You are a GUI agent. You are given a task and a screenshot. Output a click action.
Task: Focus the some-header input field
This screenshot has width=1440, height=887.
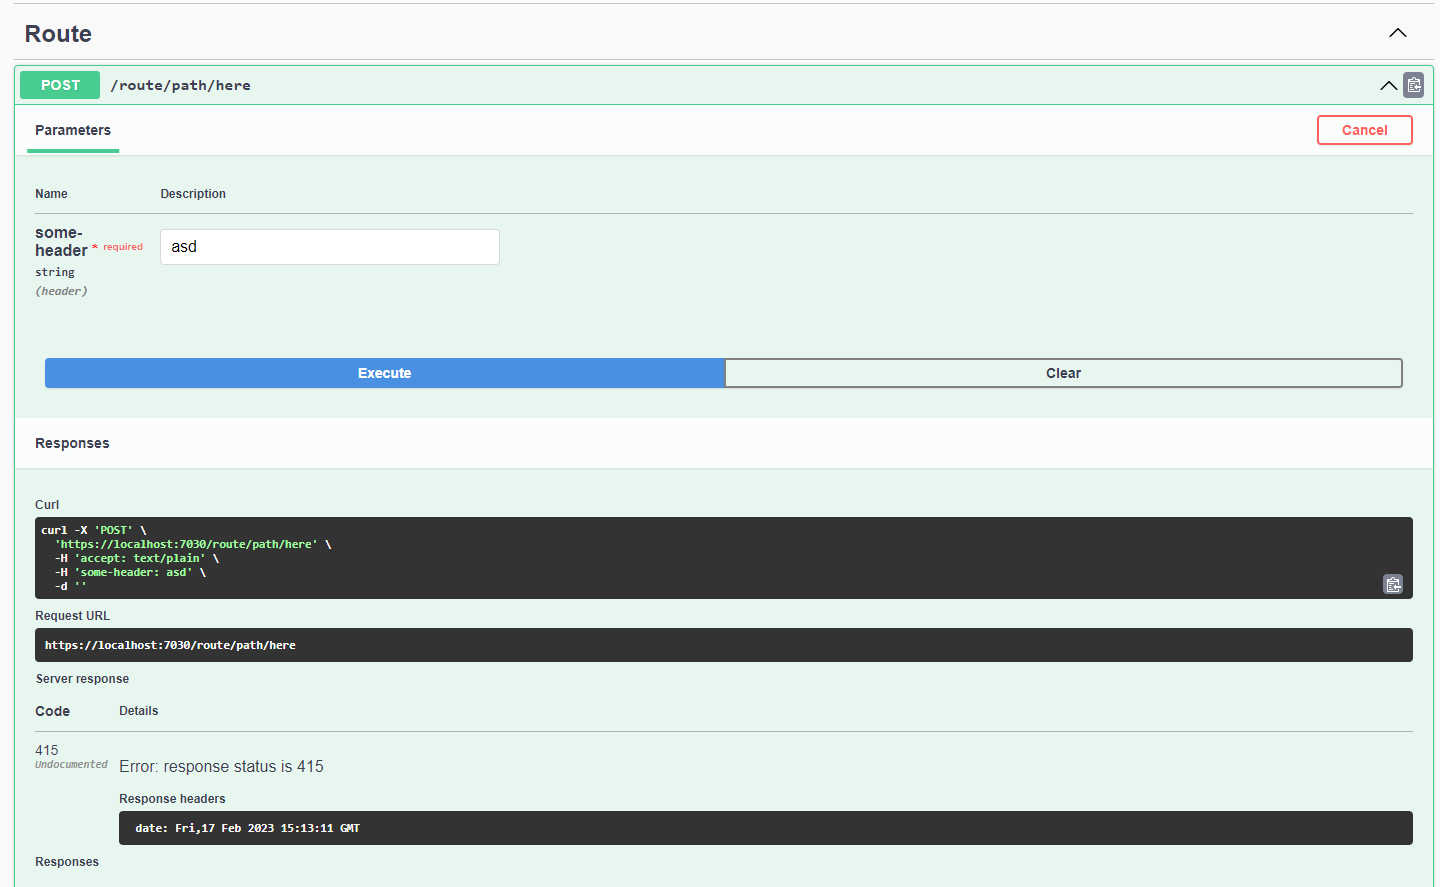pyautogui.click(x=330, y=247)
